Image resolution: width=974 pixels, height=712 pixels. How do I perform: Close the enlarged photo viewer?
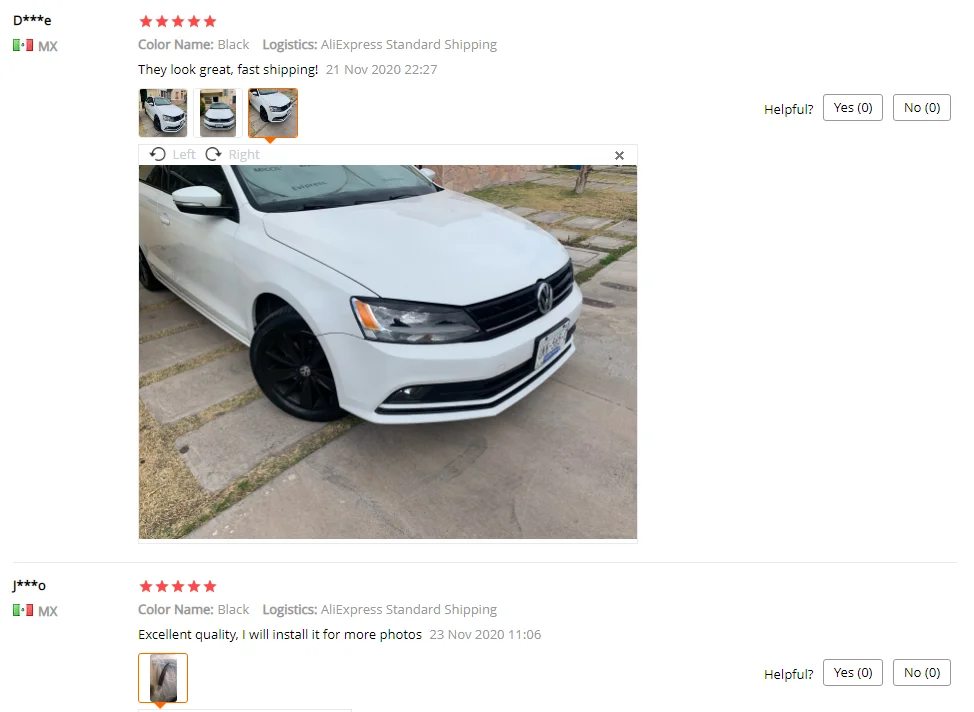click(x=619, y=155)
